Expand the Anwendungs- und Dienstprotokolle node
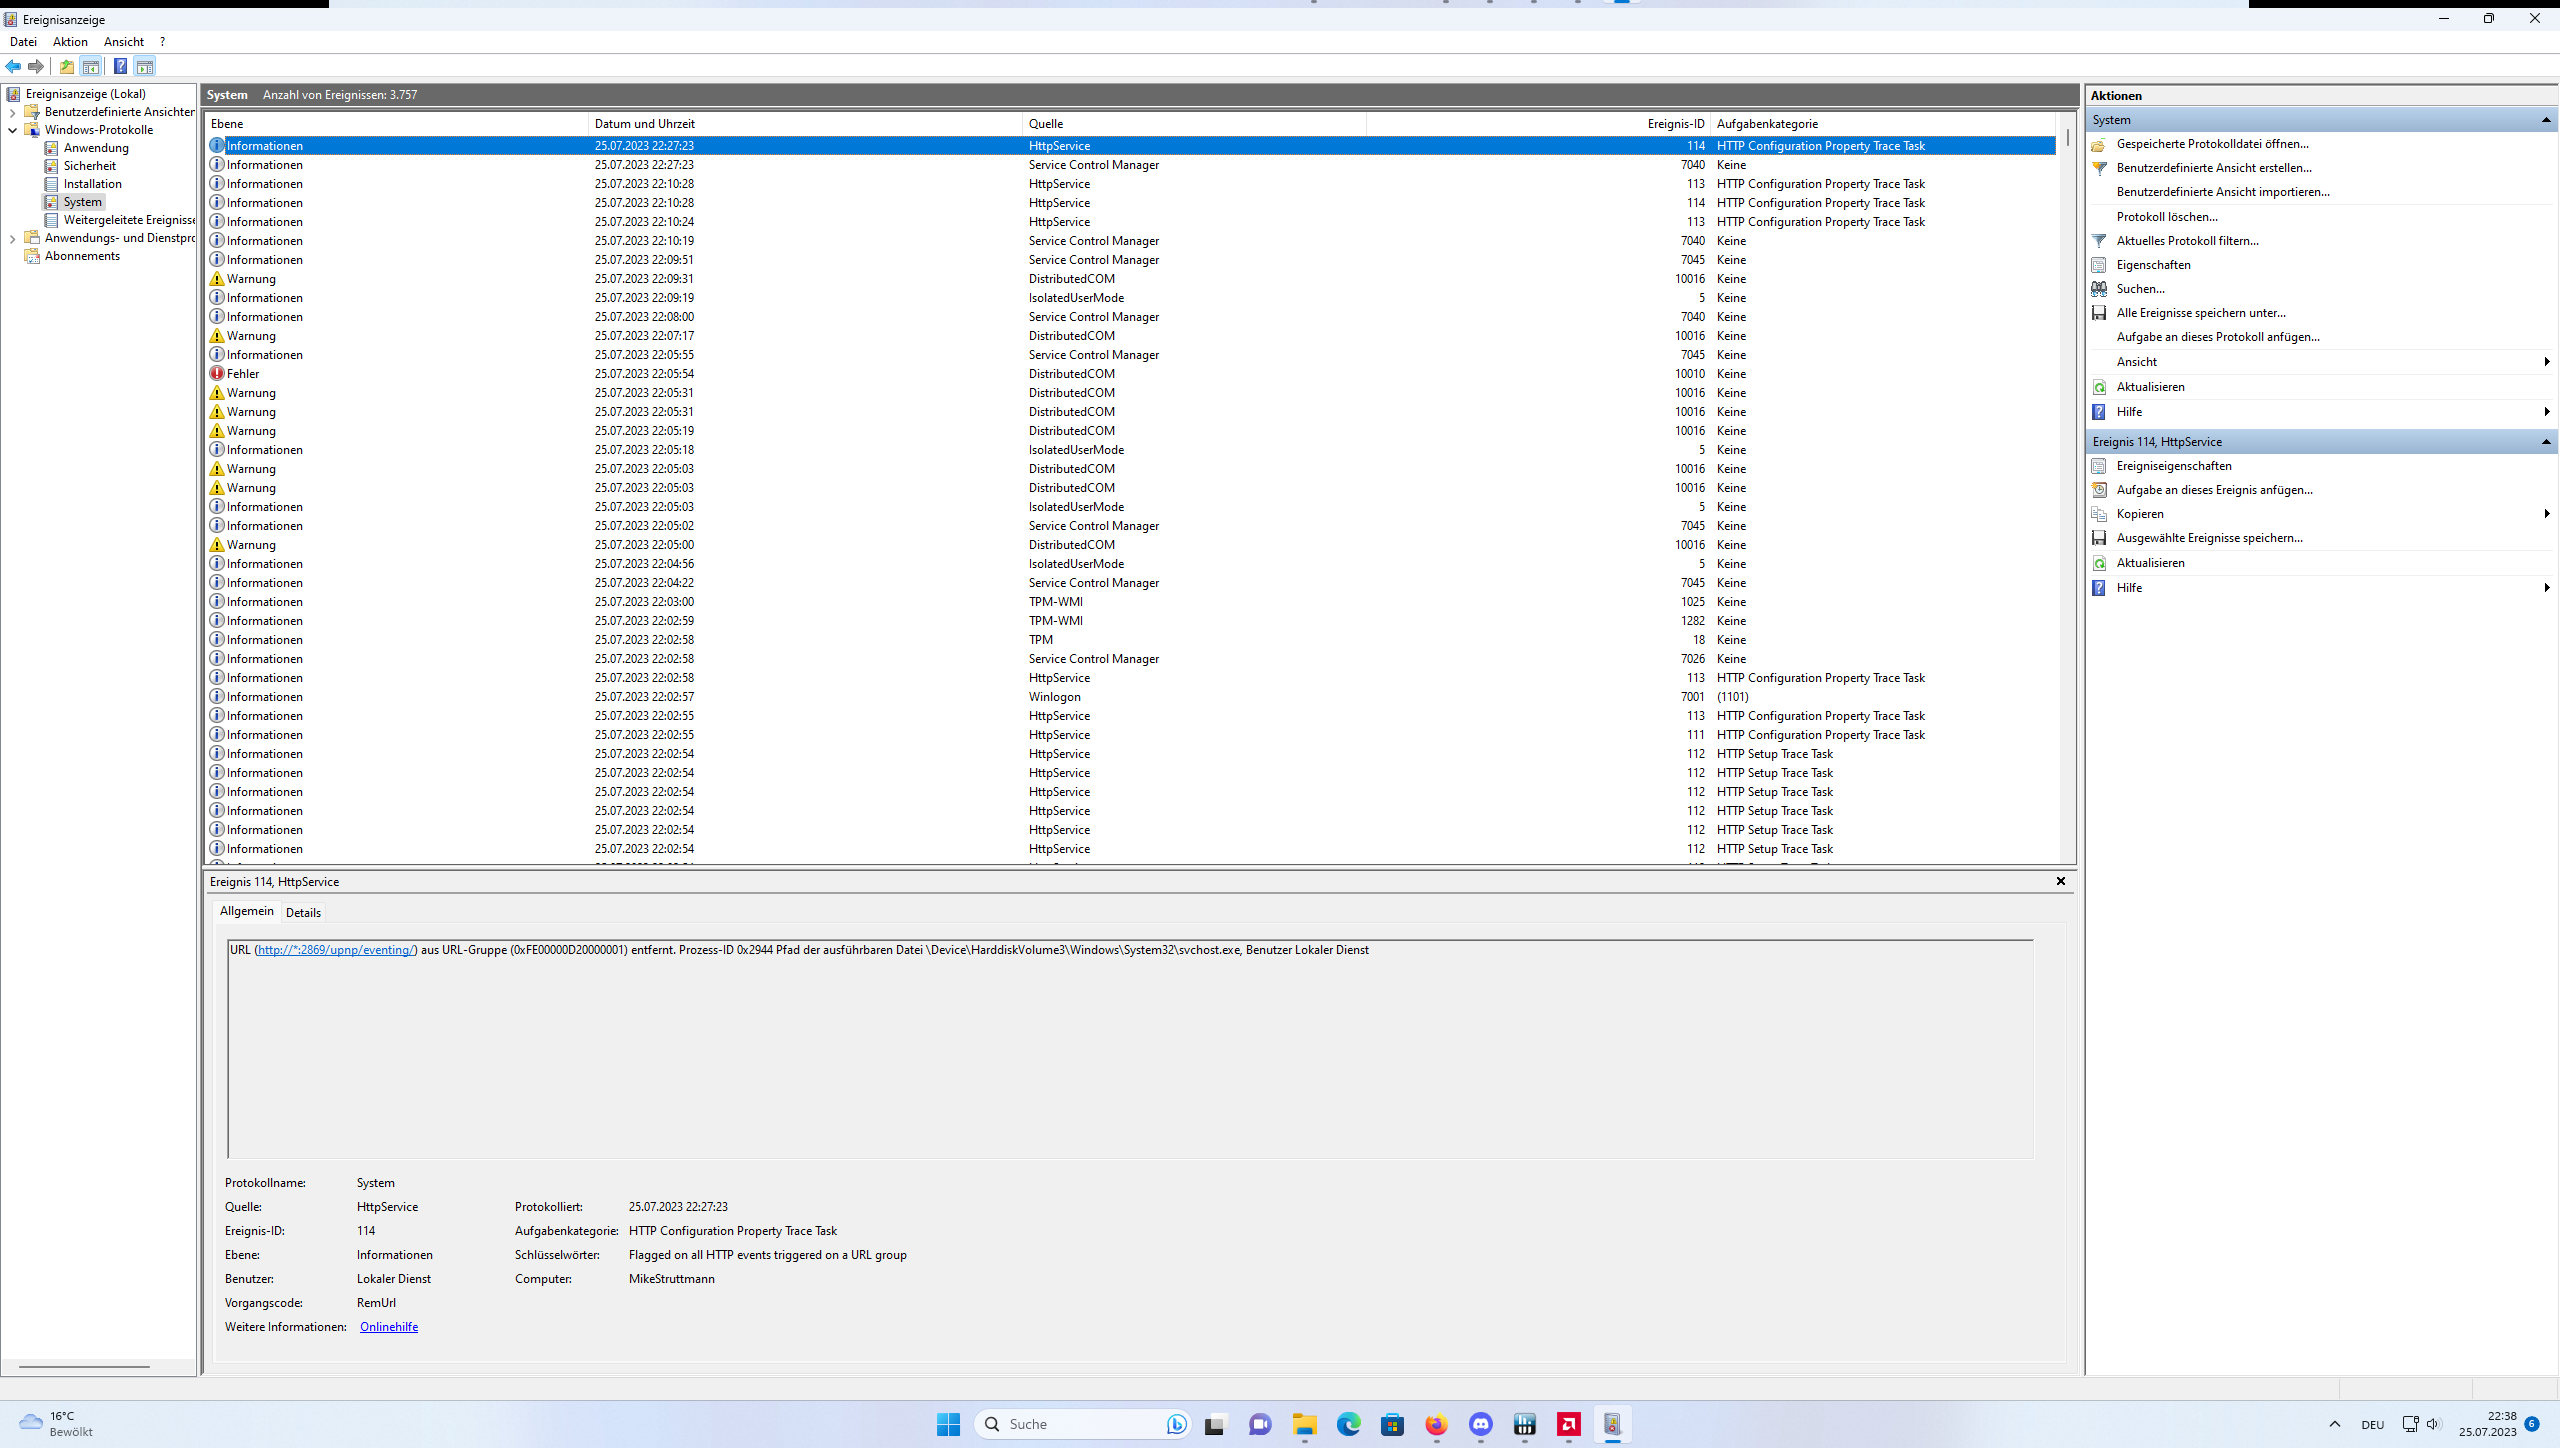 12,238
